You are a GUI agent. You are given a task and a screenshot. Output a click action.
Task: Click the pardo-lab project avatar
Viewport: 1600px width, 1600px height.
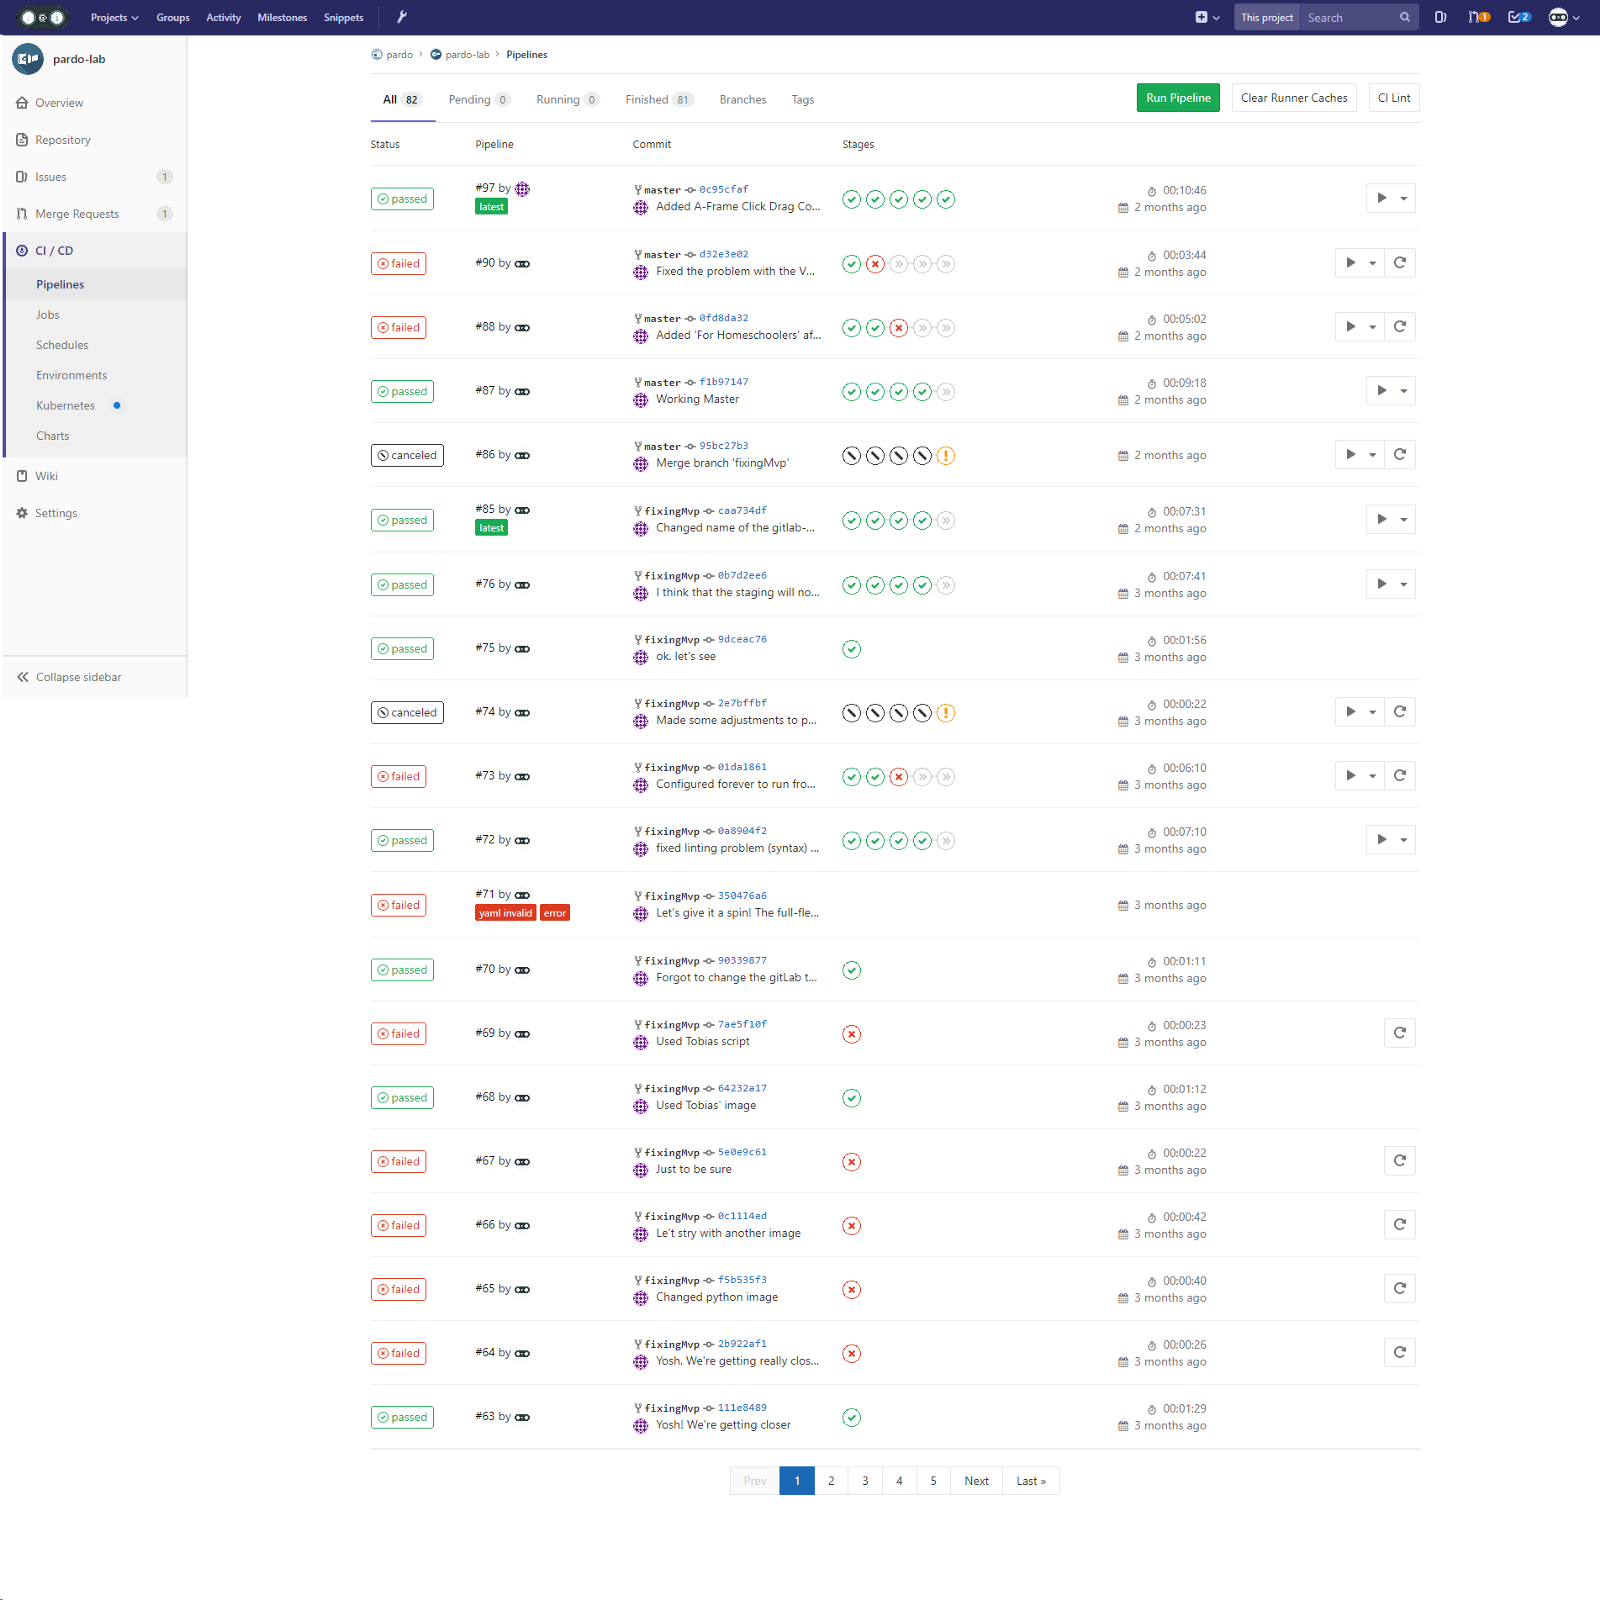coord(28,59)
